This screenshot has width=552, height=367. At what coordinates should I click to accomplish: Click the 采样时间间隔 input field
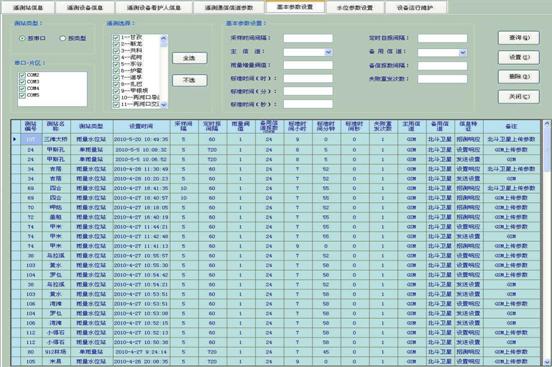click(308, 38)
